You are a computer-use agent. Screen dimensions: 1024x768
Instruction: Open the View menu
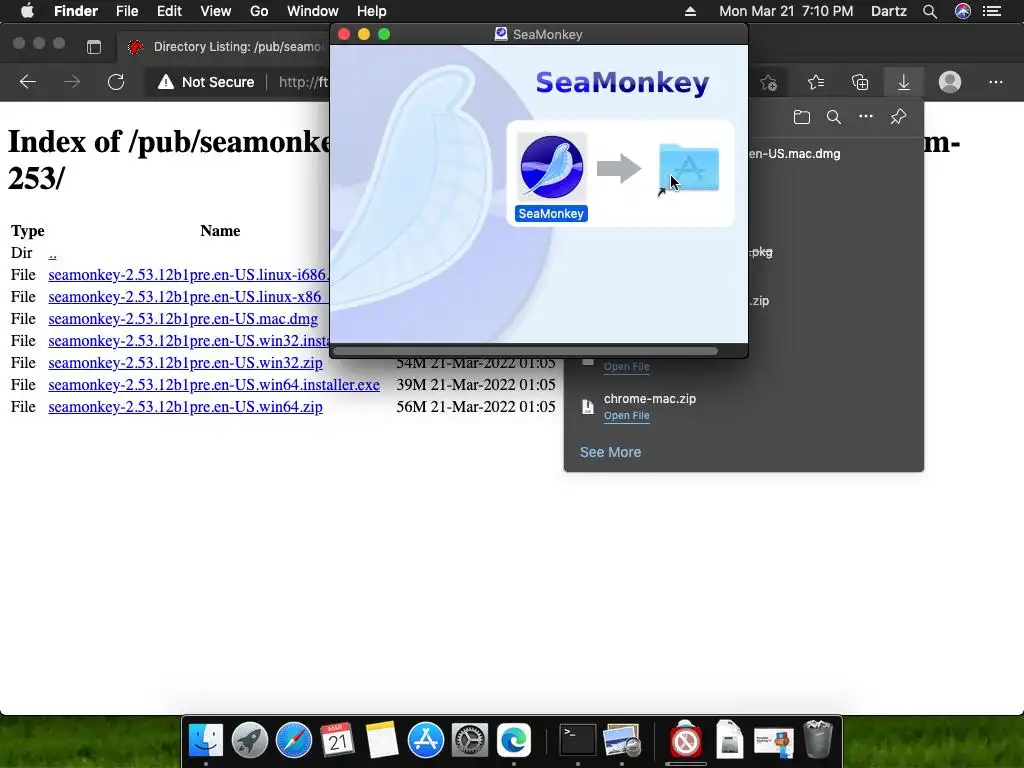216,11
